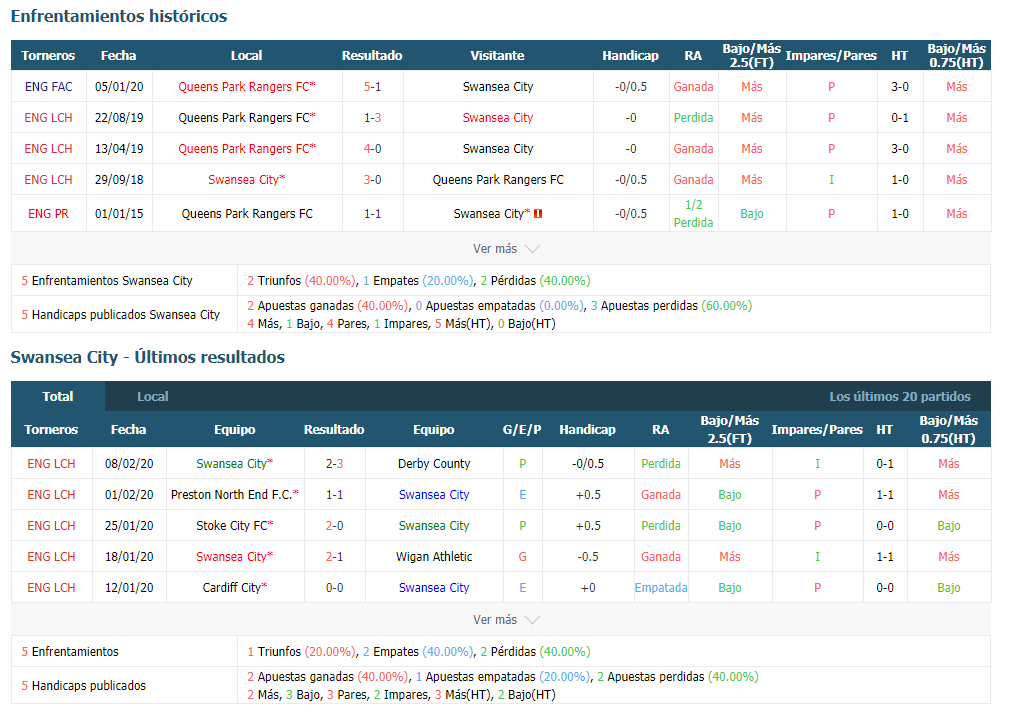Viewport: 1012px width, 712px height.
Task: Click the 'Enfrentamientos históricos' heading
Action: pyautogui.click(x=119, y=15)
